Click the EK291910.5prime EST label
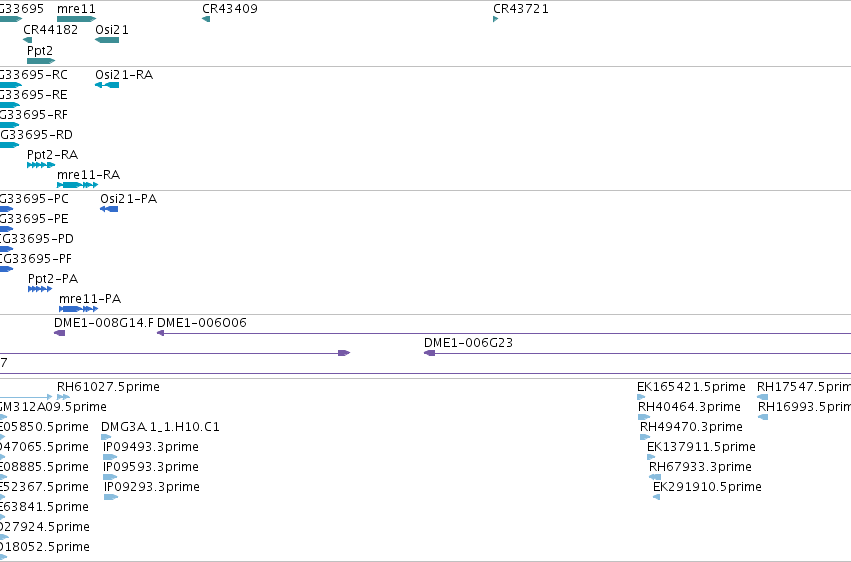851x562 pixels. (707, 487)
